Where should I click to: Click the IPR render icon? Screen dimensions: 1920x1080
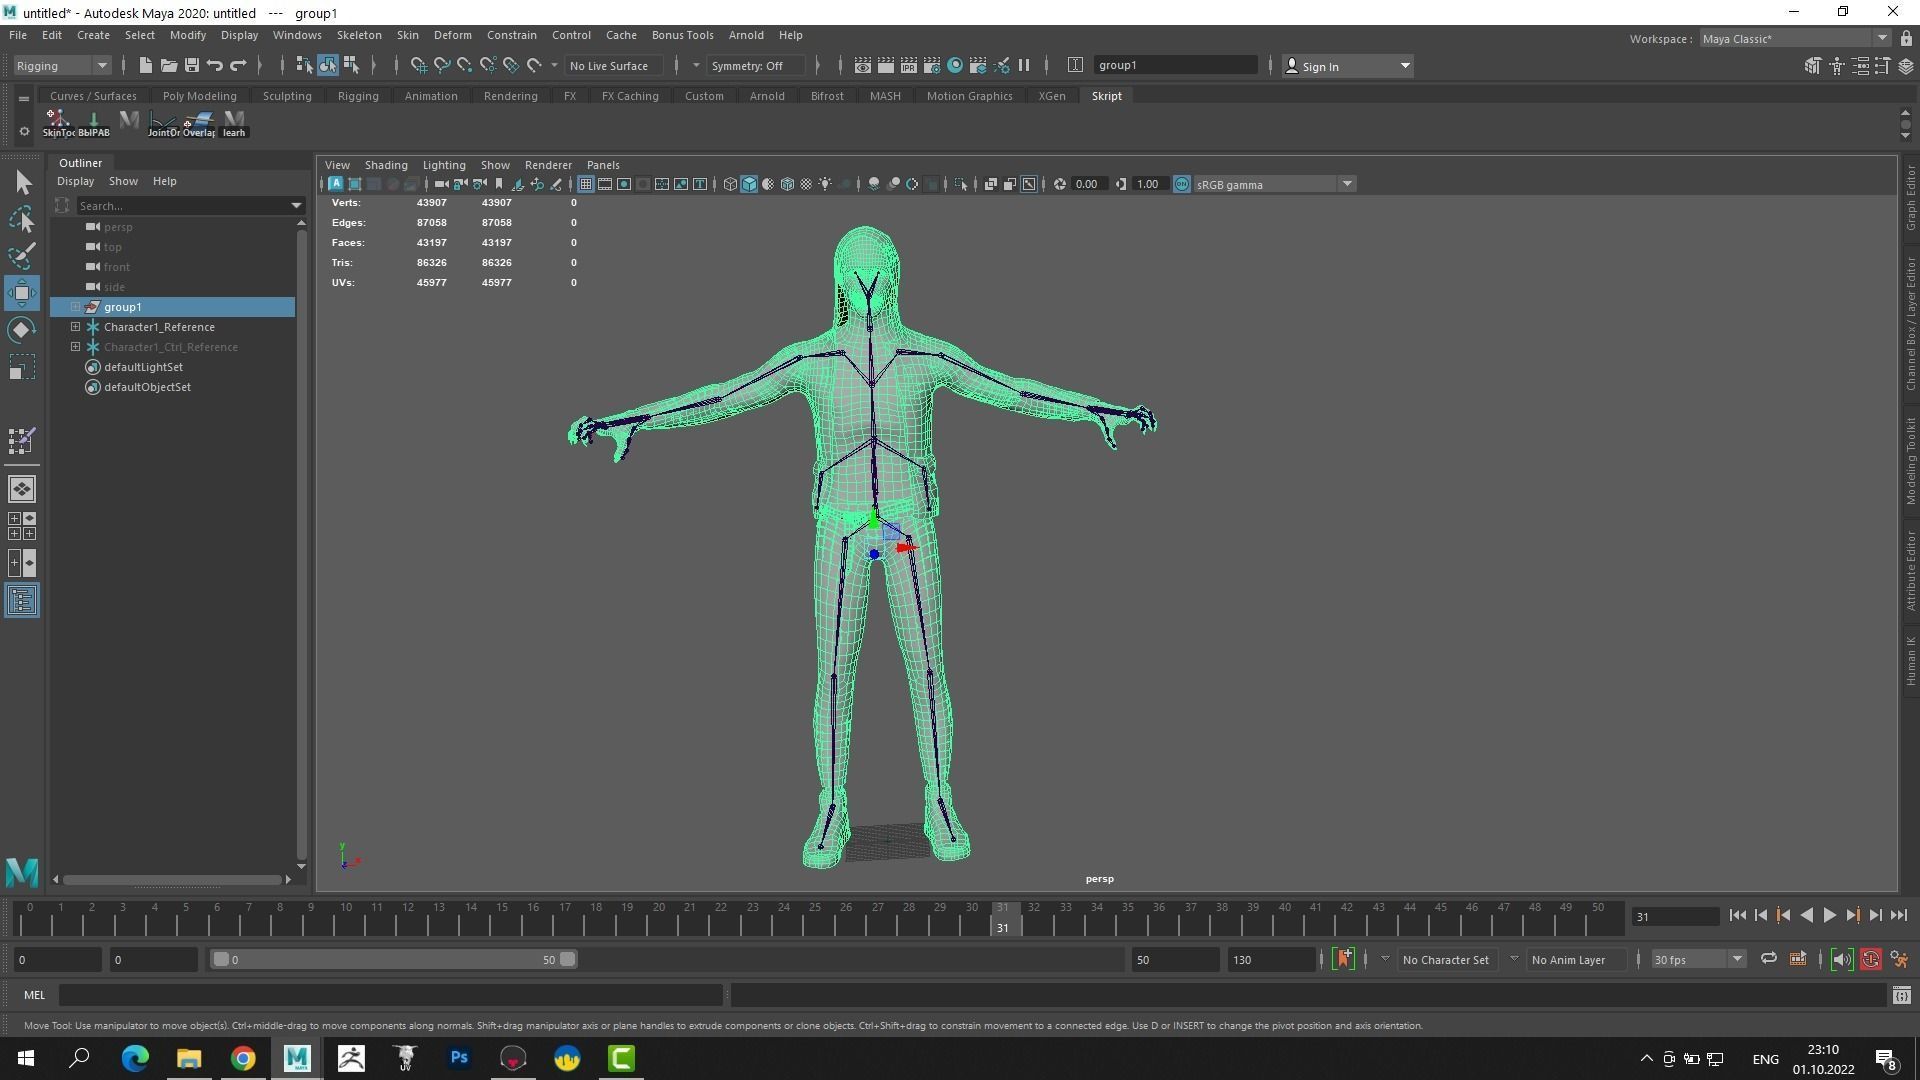pos(909,66)
